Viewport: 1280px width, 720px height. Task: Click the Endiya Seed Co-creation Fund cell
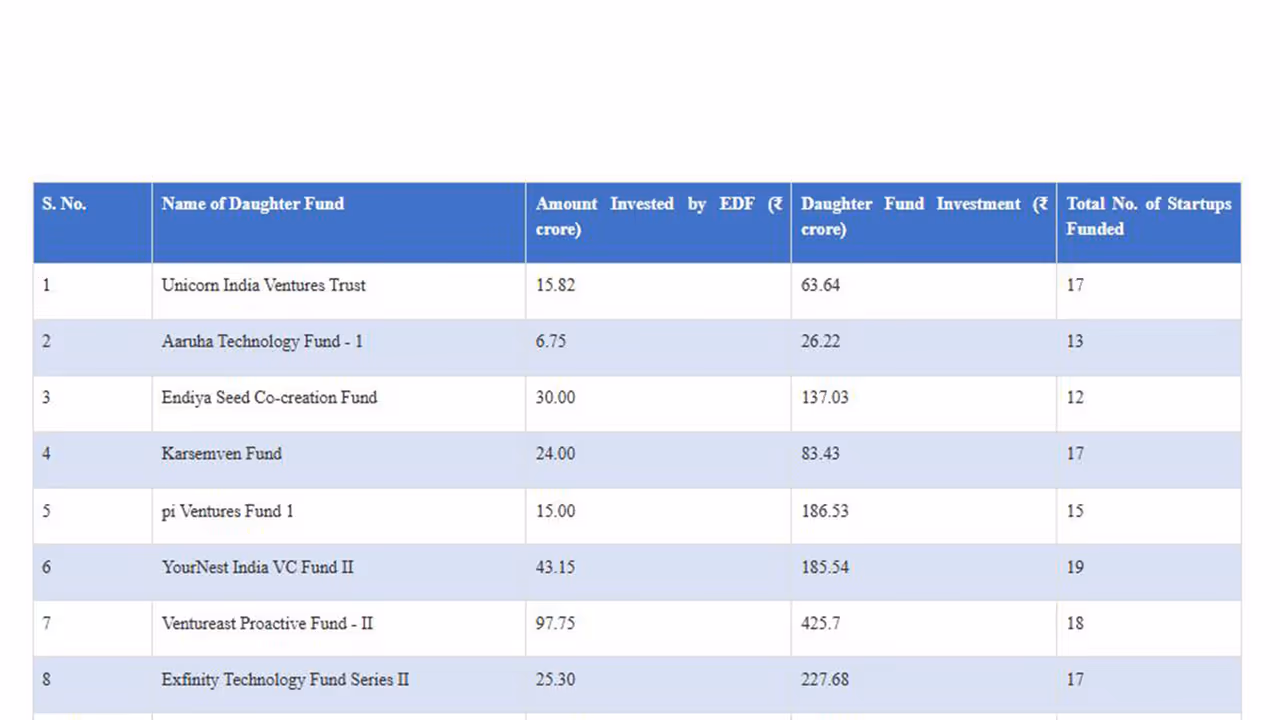click(x=269, y=397)
